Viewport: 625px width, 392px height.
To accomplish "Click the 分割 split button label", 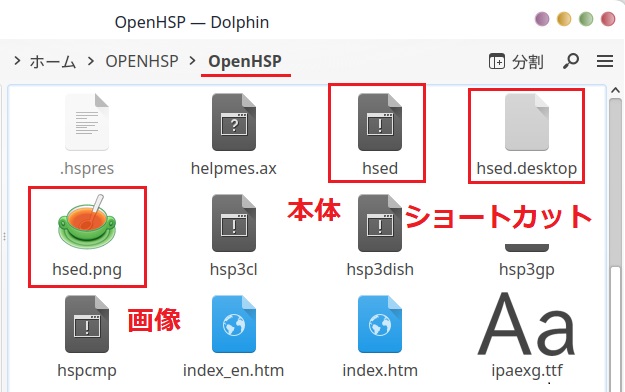I will pyautogui.click(x=527, y=62).
